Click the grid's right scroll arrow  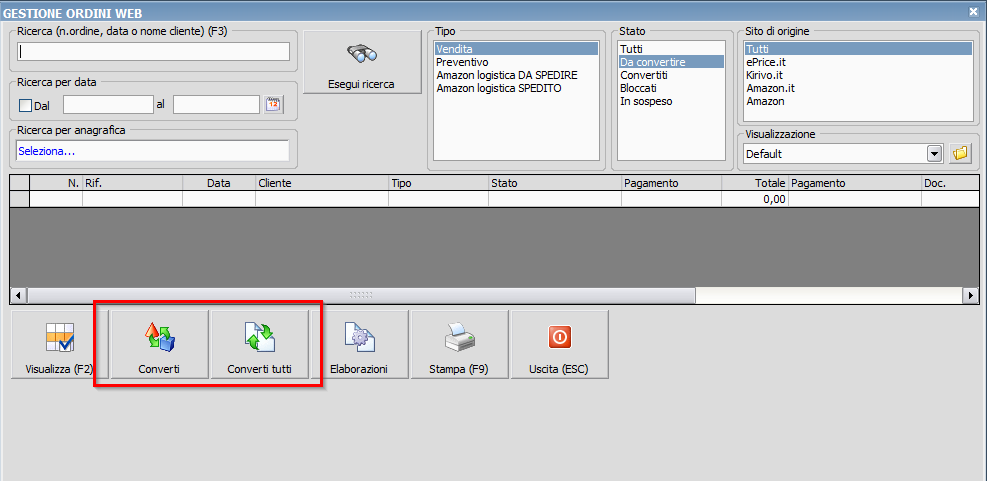click(971, 295)
